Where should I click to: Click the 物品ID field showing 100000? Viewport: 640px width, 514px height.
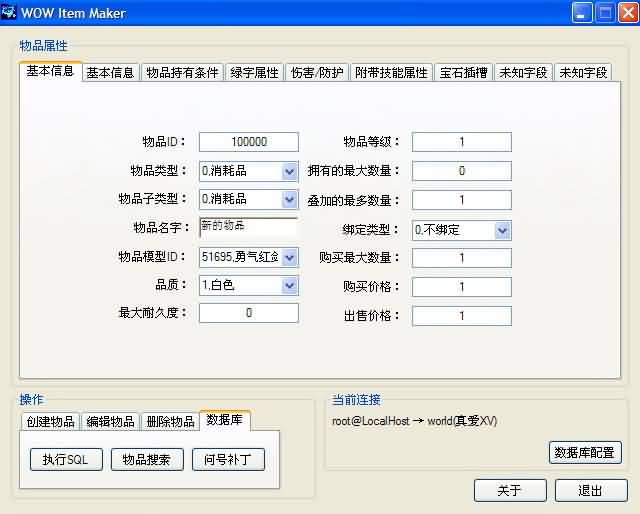click(249, 142)
